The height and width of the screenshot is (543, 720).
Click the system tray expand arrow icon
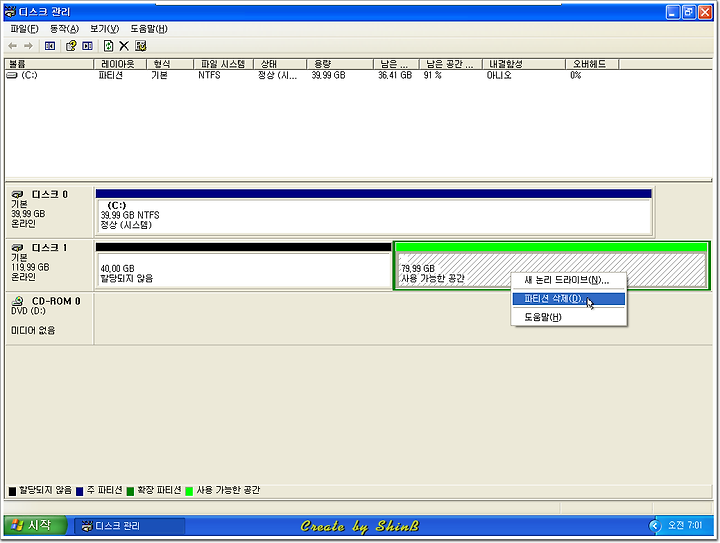[x=655, y=526]
